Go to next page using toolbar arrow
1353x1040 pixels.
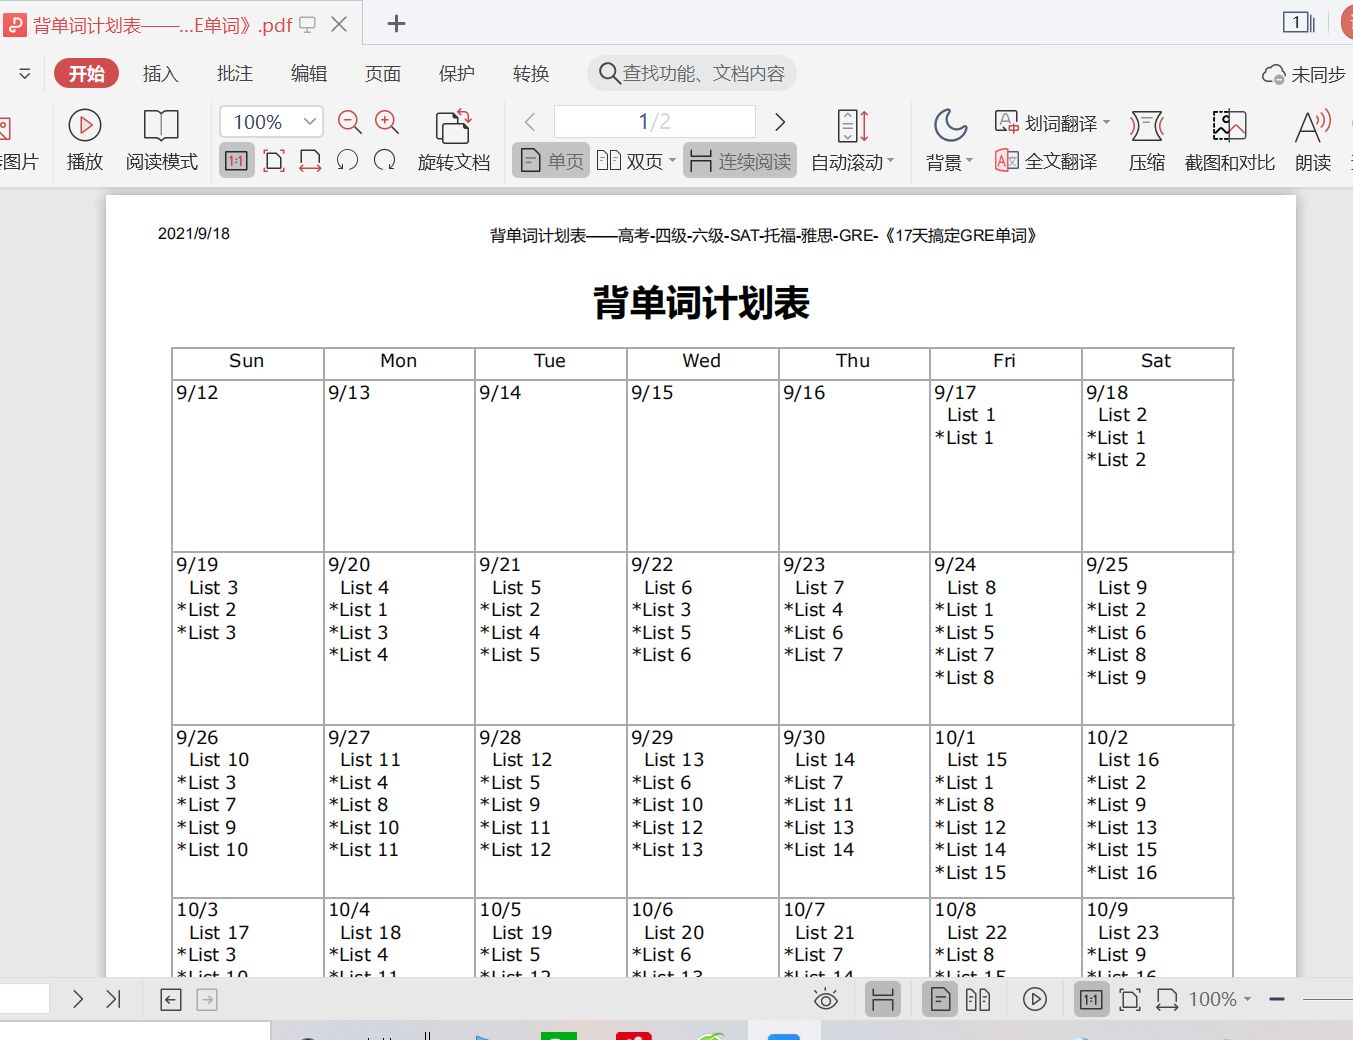(780, 122)
